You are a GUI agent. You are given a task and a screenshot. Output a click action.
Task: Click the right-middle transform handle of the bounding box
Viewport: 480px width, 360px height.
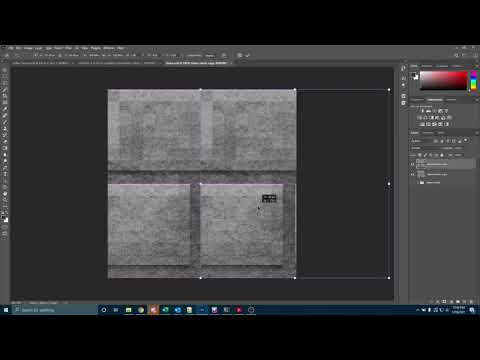[x=389, y=184]
